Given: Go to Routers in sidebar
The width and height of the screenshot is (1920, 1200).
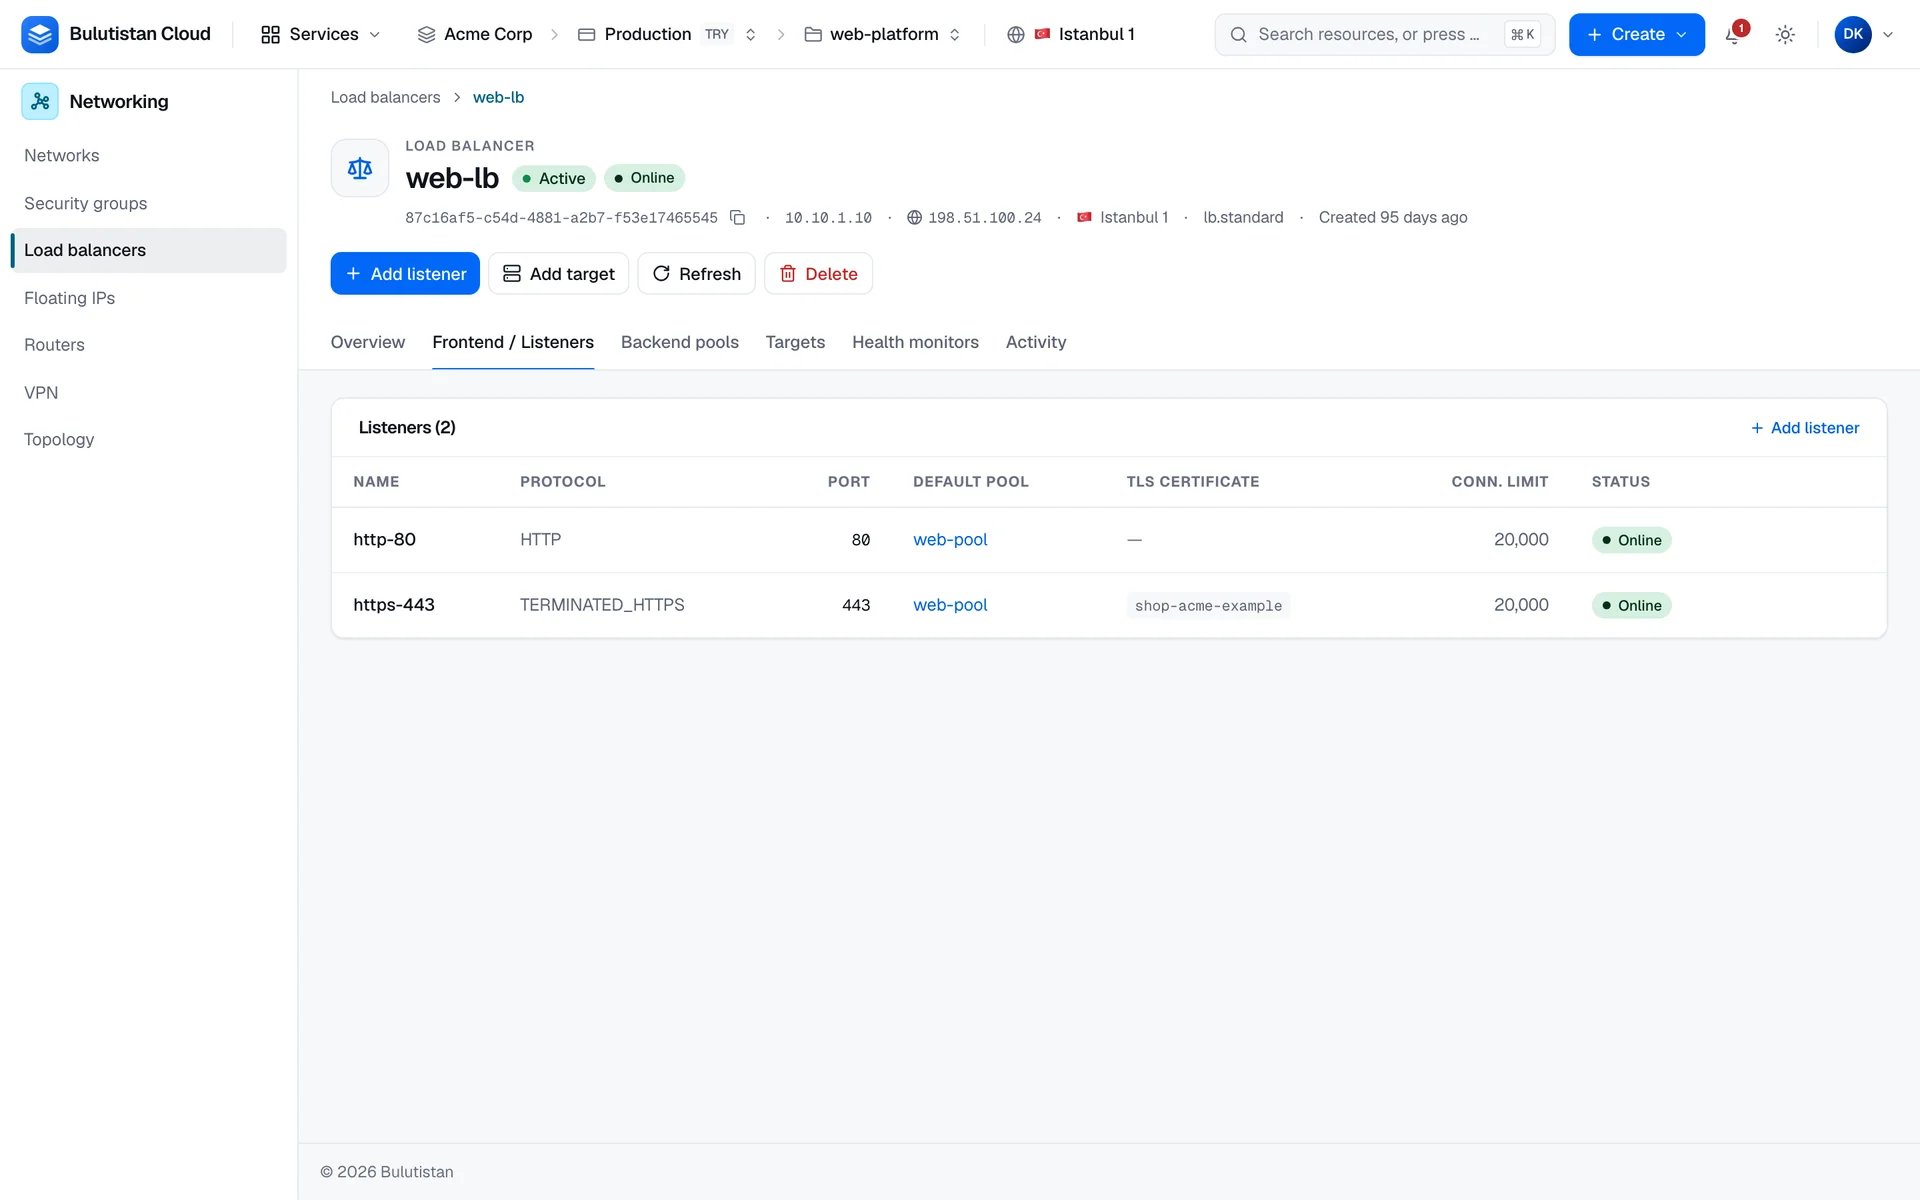Looking at the screenshot, I should coord(148,345).
